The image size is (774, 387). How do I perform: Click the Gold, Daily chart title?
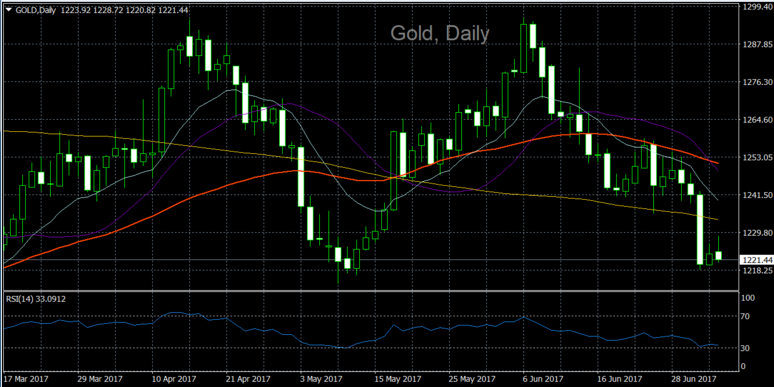click(440, 34)
